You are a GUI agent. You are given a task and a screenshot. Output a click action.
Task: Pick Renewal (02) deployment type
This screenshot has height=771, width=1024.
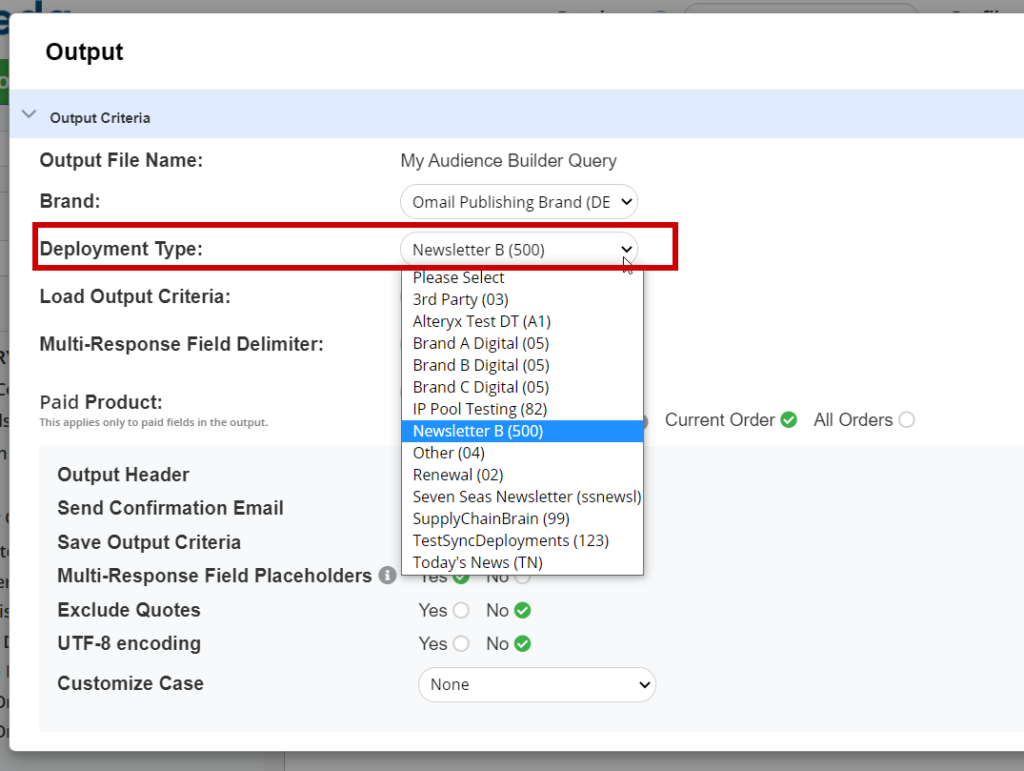pyautogui.click(x=457, y=475)
